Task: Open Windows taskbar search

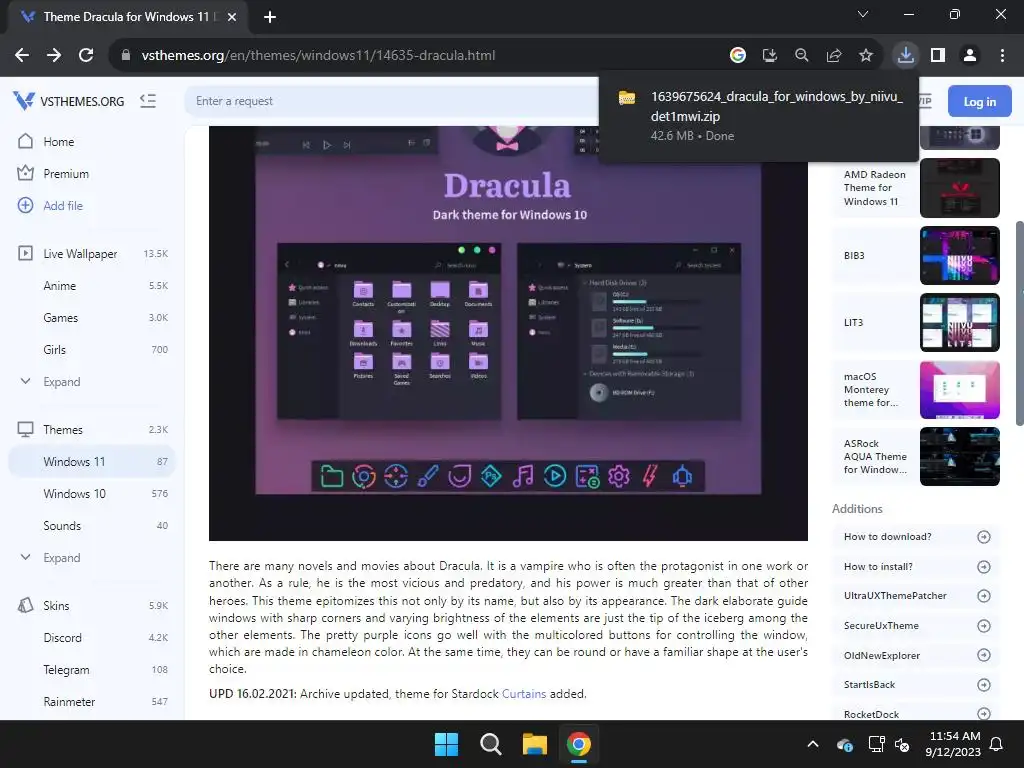Action: [x=490, y=744]
